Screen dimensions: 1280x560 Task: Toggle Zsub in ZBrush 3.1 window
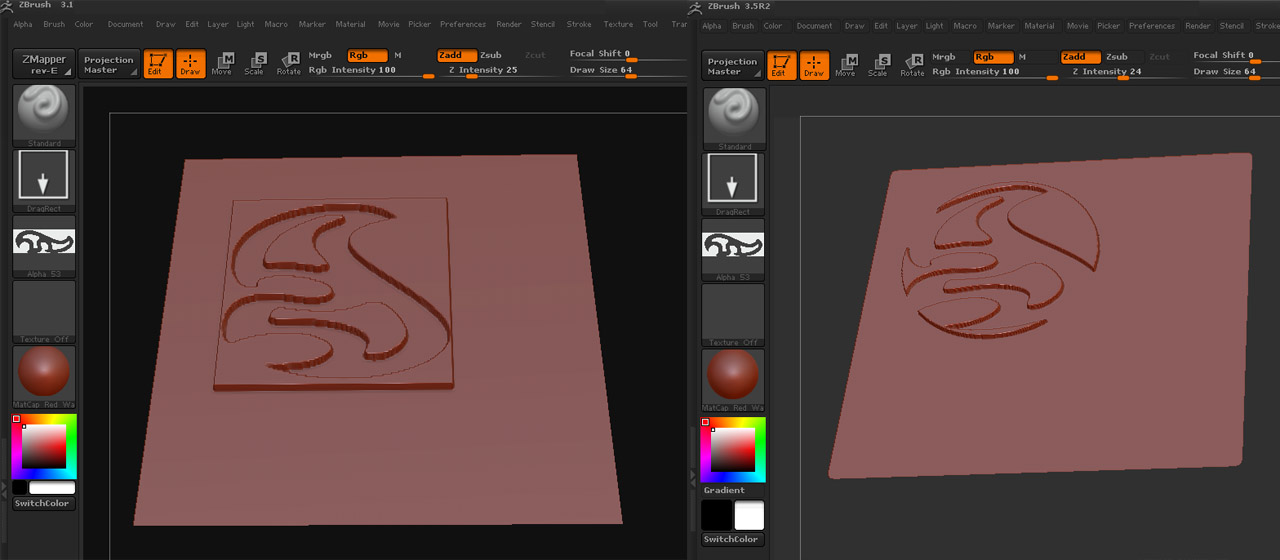(x=491, y=55)
